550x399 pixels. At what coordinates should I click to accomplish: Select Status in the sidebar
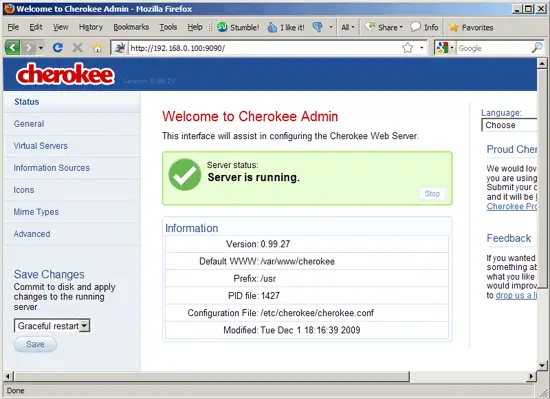pos(72,102)
